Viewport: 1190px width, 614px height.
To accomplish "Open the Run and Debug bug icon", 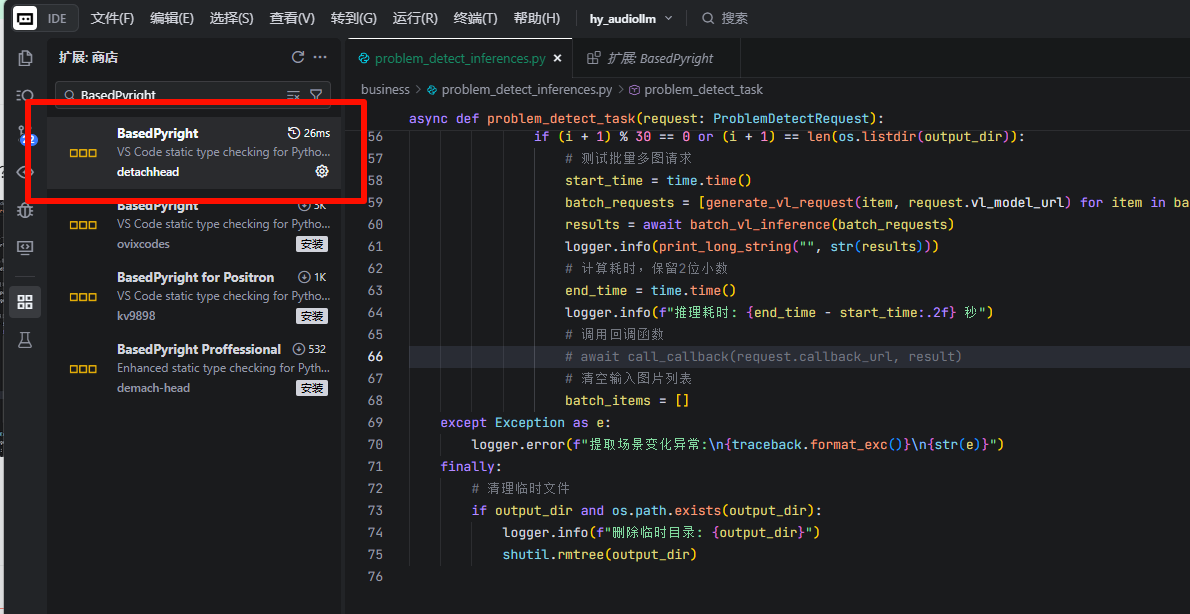I will click(25, 210).
